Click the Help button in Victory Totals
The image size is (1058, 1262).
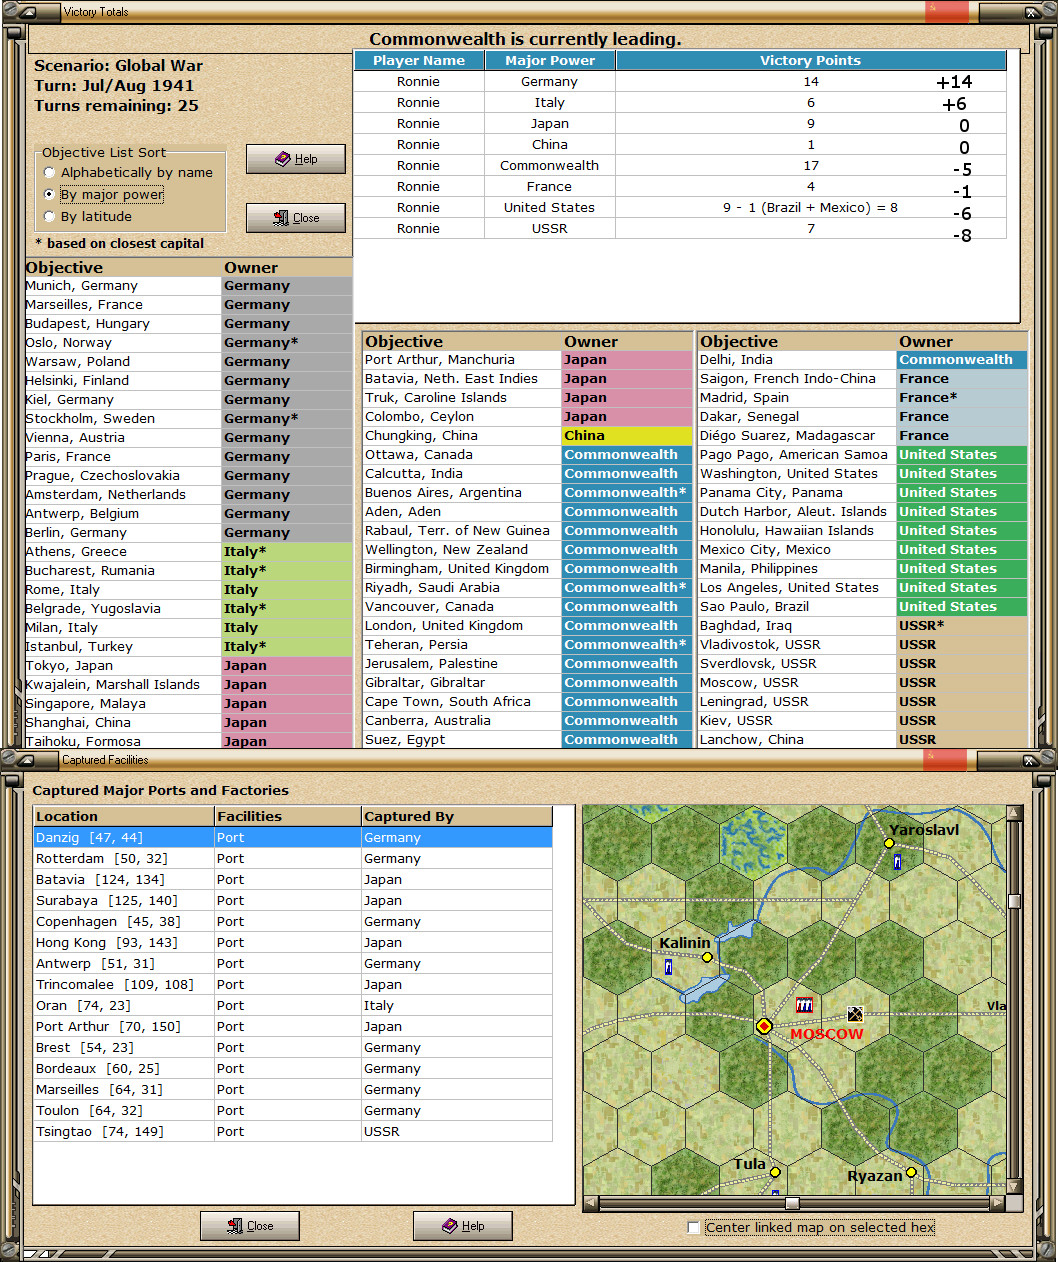(295, 158)
